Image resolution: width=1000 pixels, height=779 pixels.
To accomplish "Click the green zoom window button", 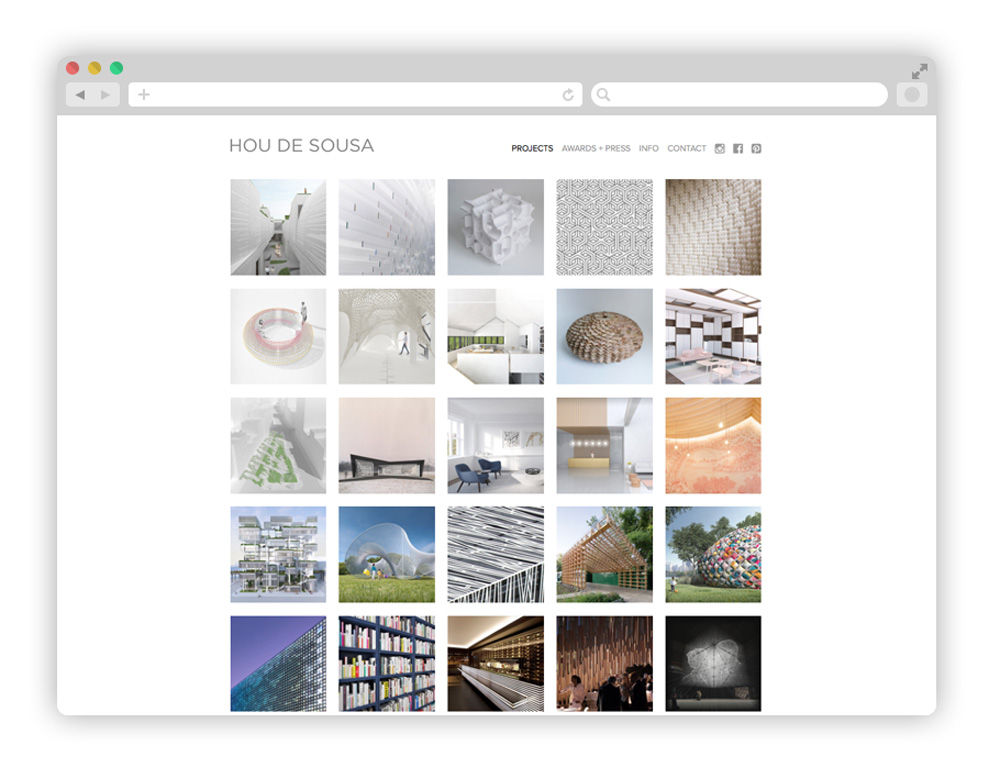I will click(x=116, y=68).
